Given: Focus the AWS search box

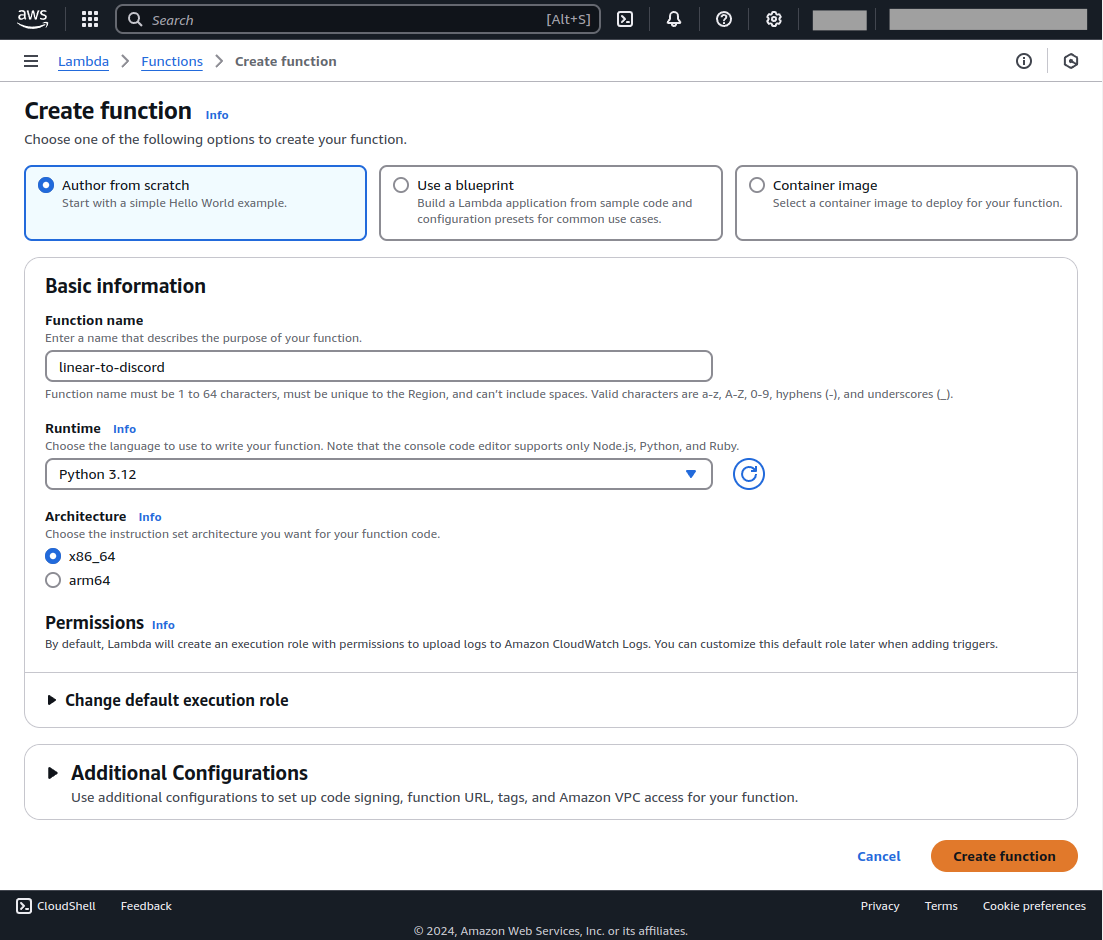Looking at the screenshot, I should tap(358, 19).
